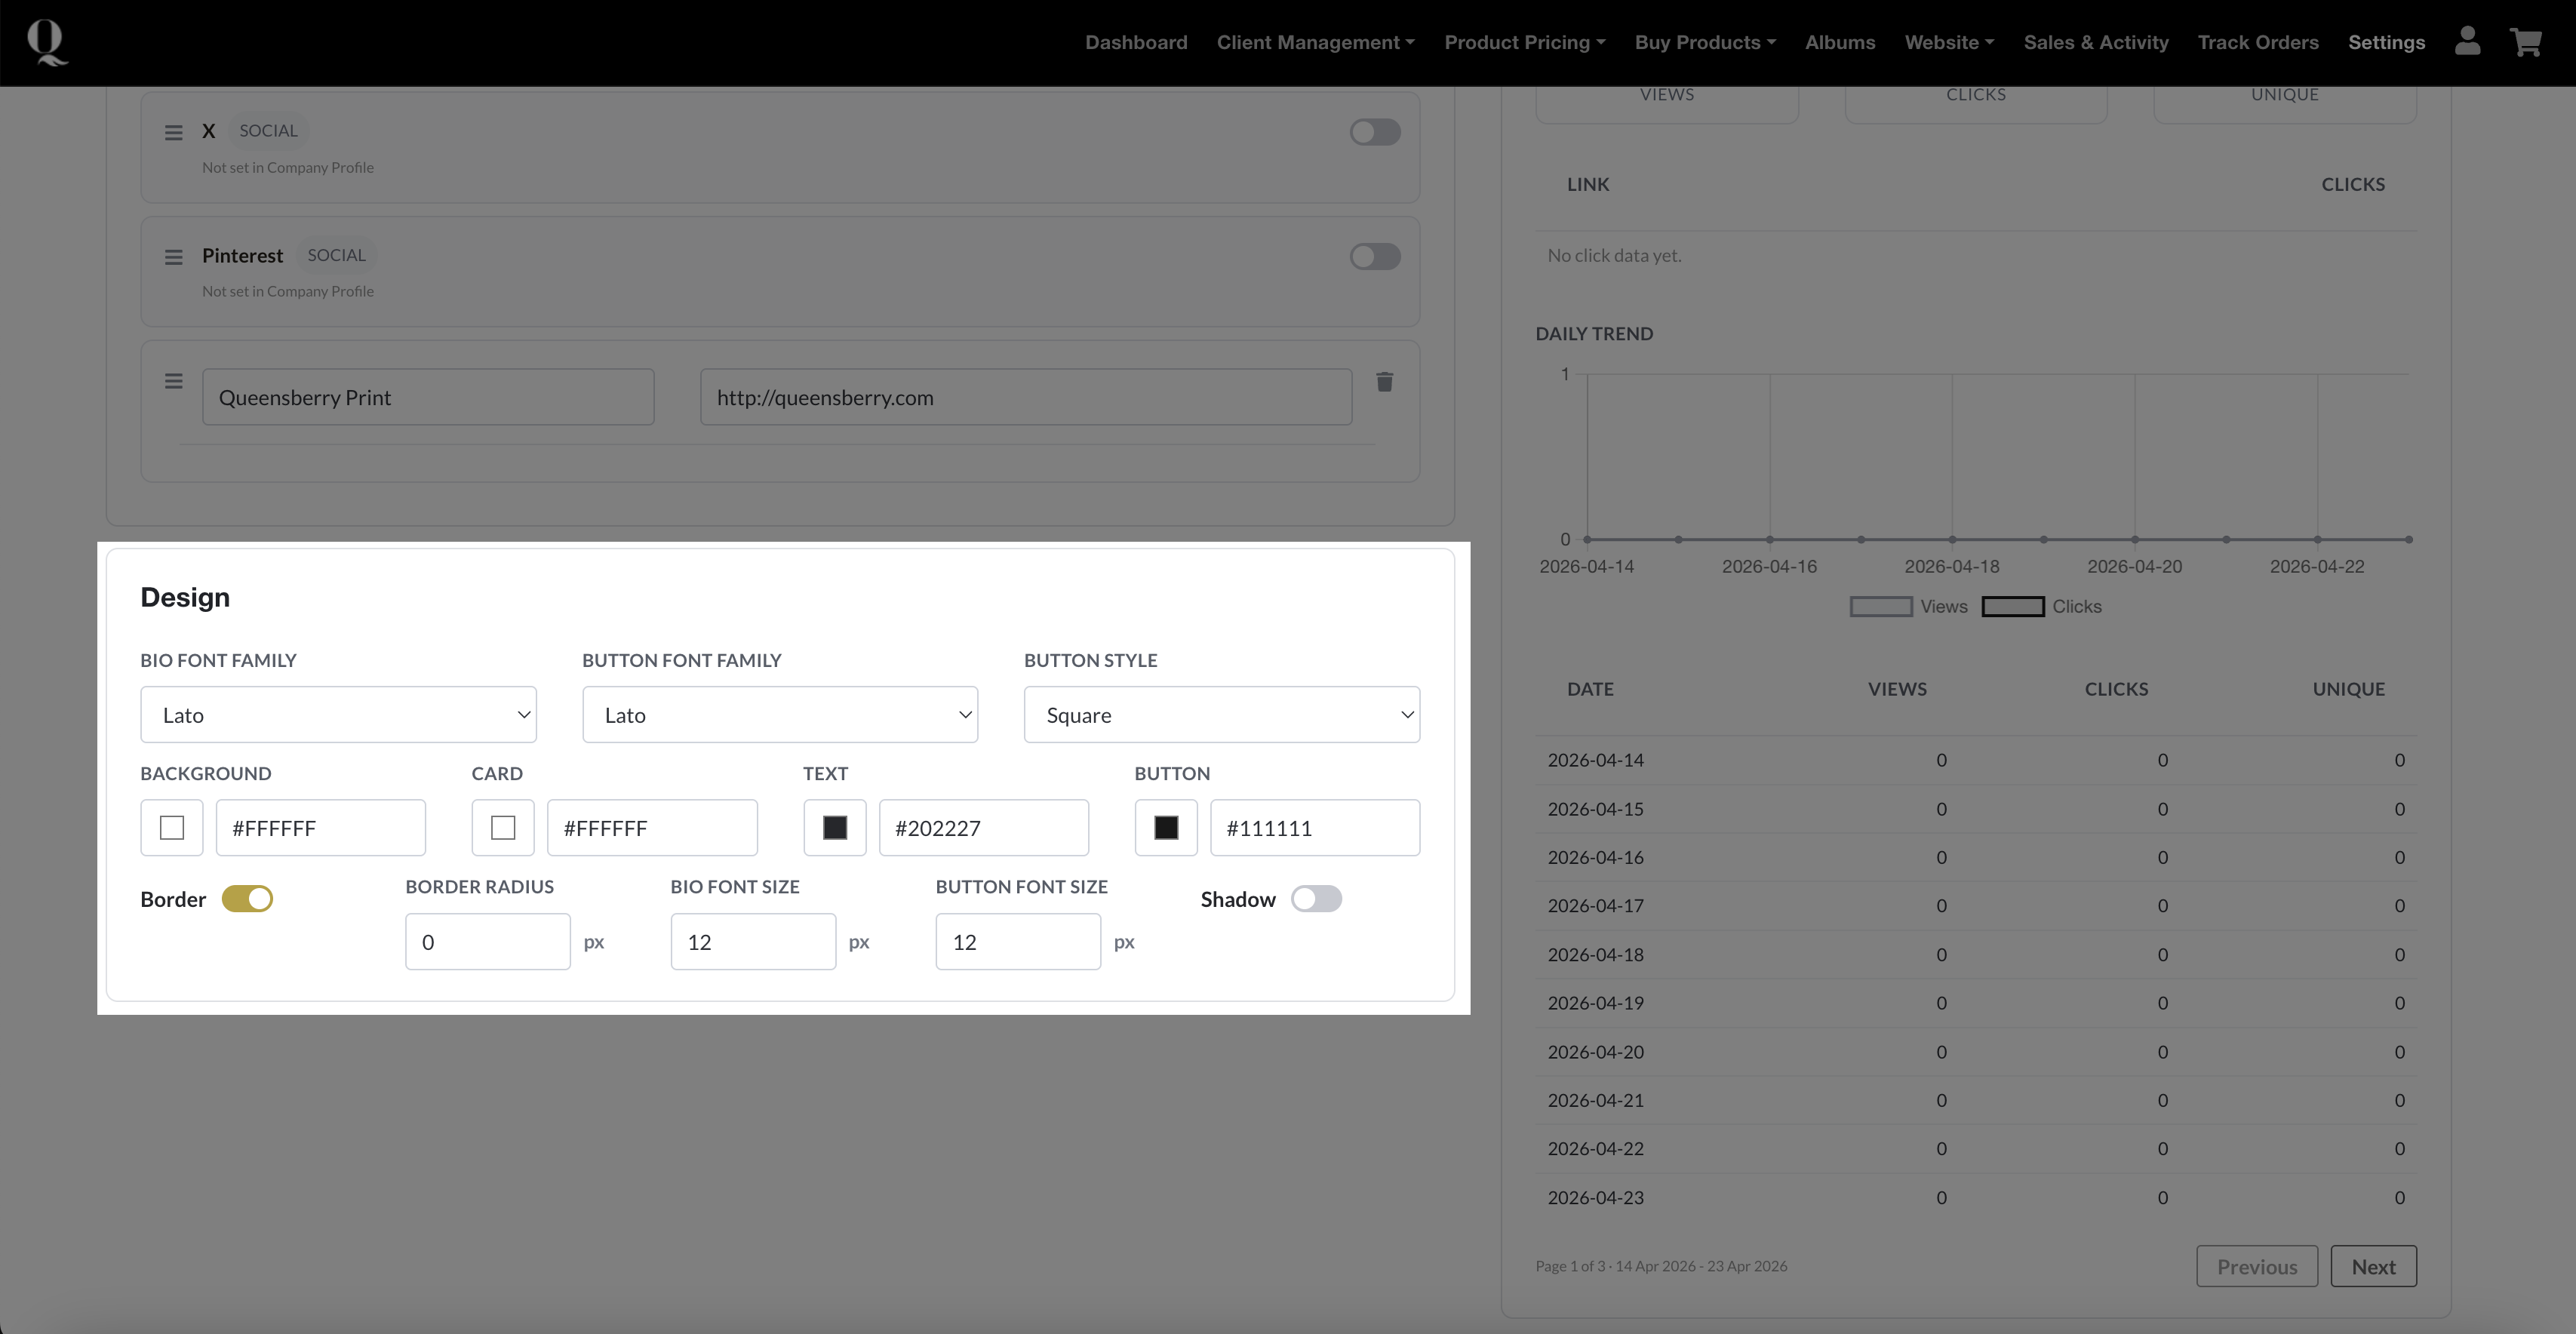Click the Previous page button
Screen dimensions: 2576x1334
(x=2256, y=1267)
